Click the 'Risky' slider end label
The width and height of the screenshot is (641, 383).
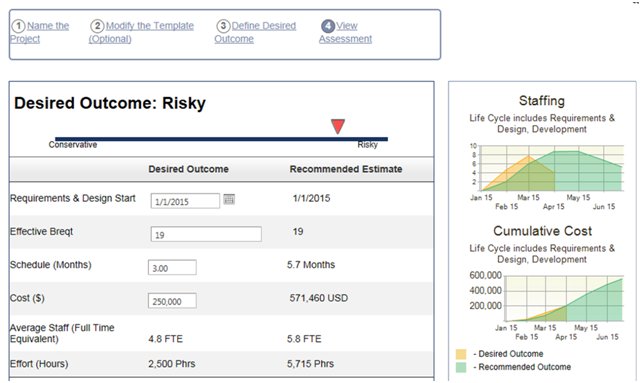tap(368, 145)
